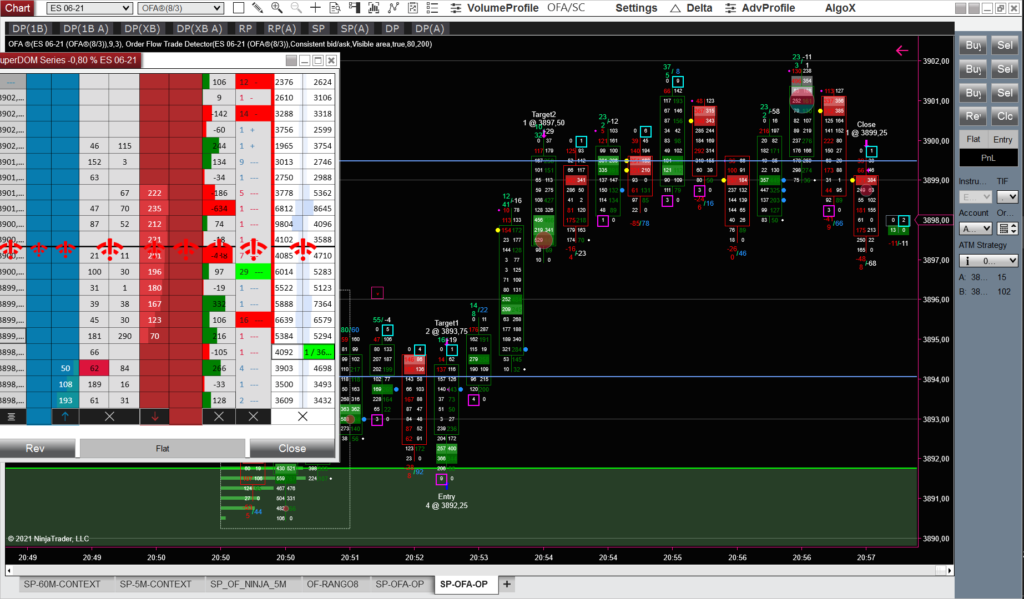Toggle the DP(1B A) button
Screen dimensions: 1024x599
(85, 29)
